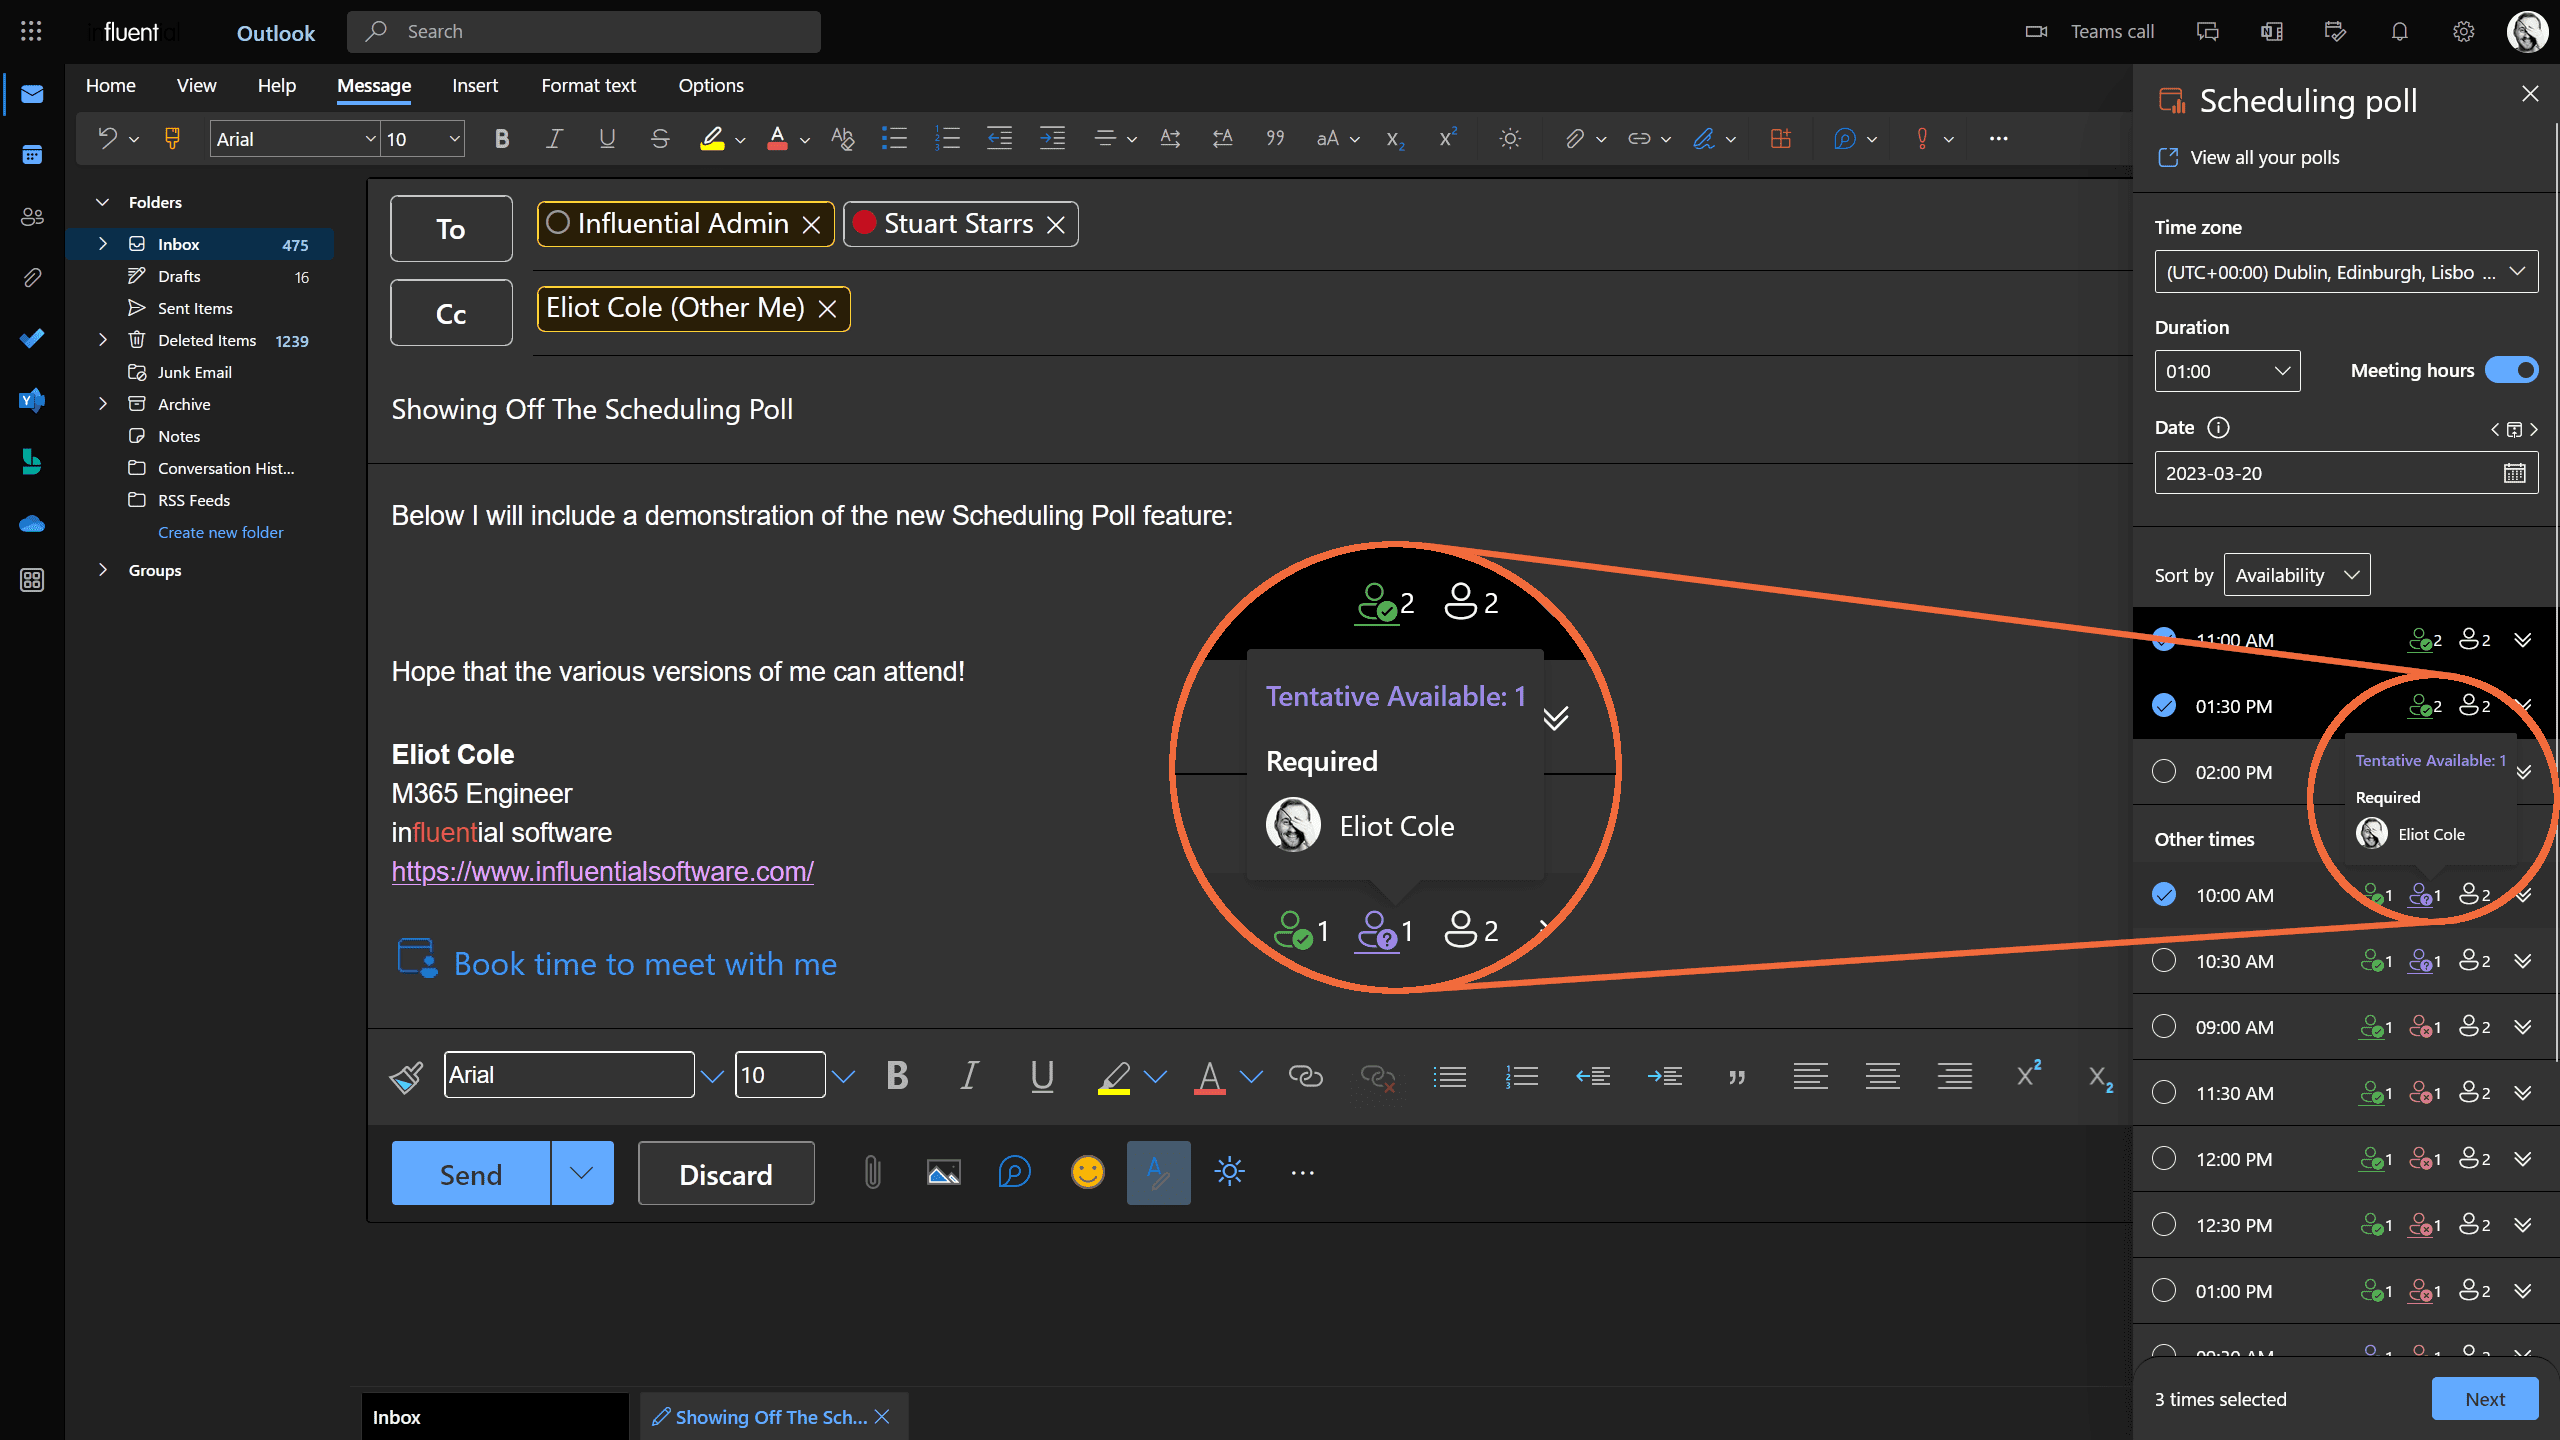Select the 09:00 AM time slot
2560x1440 pixels.
[2164, 1027]
